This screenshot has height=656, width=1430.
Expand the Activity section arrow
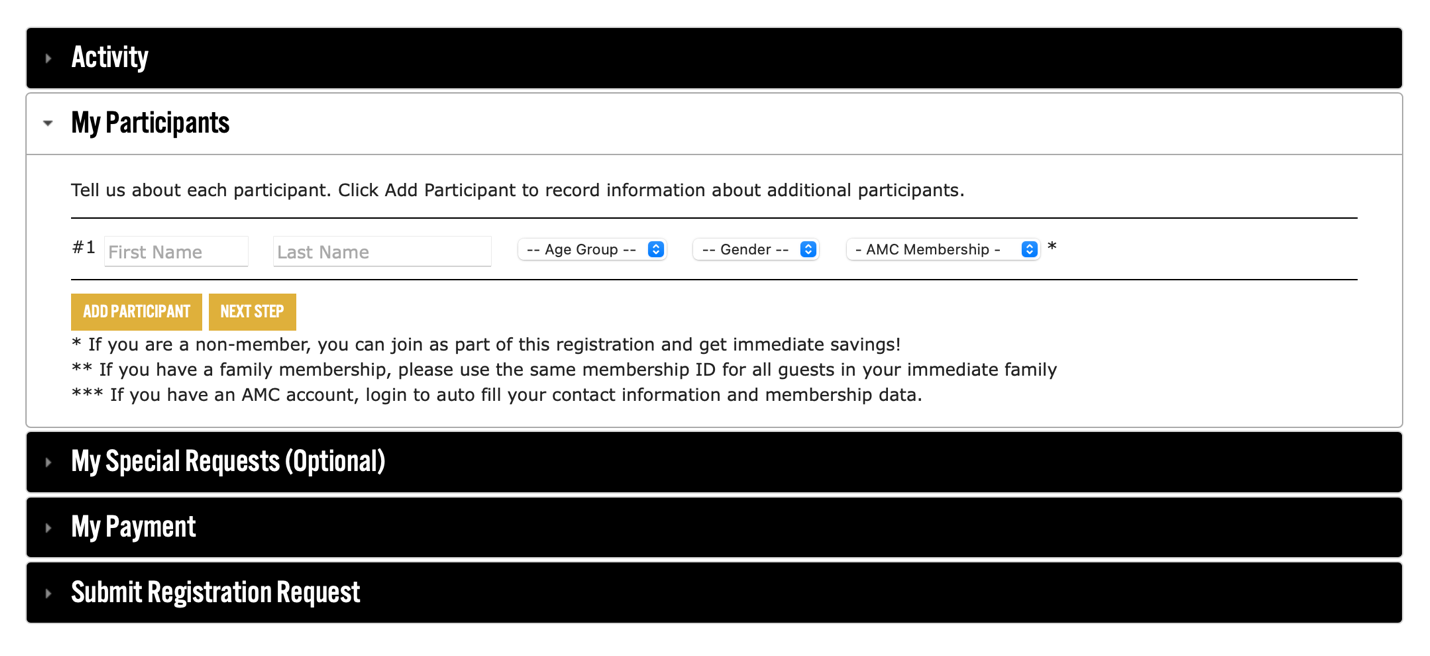point(48,59)
